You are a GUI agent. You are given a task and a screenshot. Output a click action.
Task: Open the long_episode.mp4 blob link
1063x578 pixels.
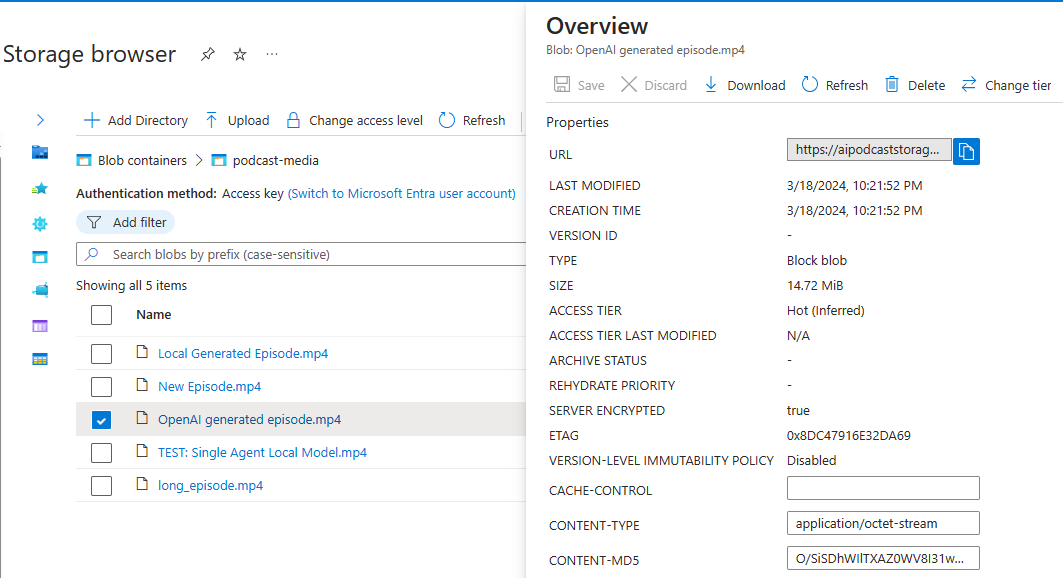click(x=210, y=485)
